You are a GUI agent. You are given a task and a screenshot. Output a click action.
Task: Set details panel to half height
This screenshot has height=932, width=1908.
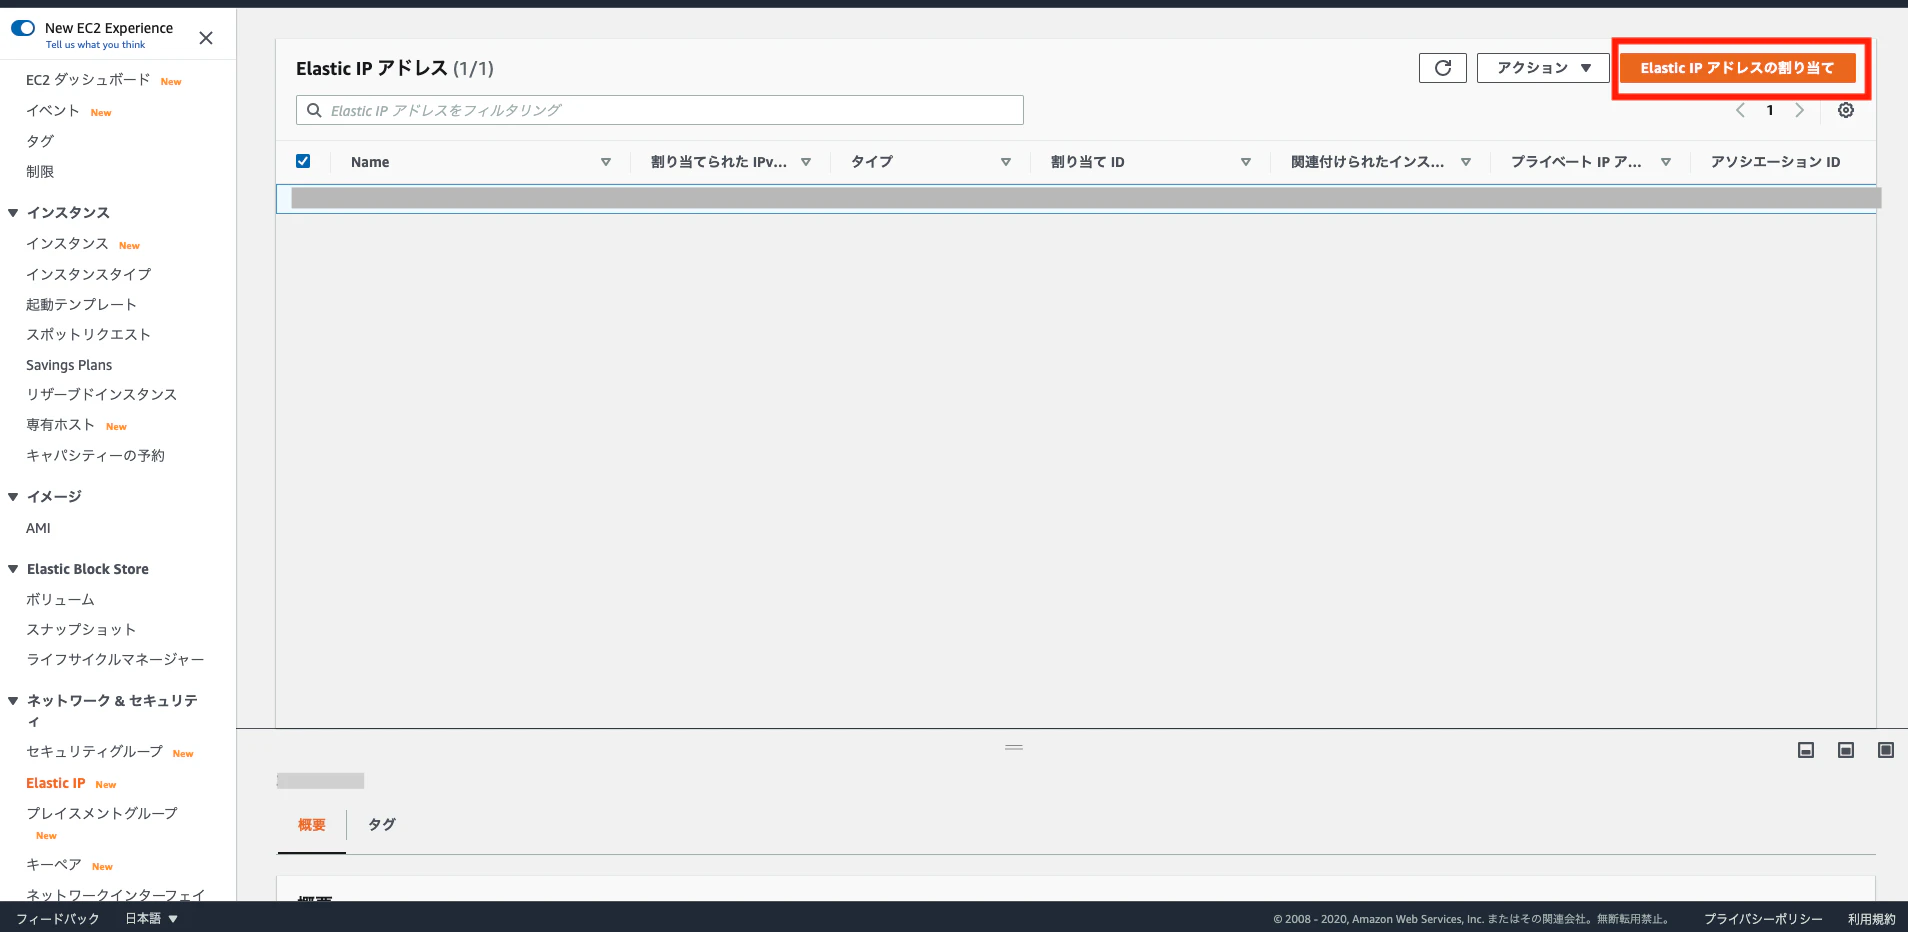pyautogui.click(x=1846, y=750)
